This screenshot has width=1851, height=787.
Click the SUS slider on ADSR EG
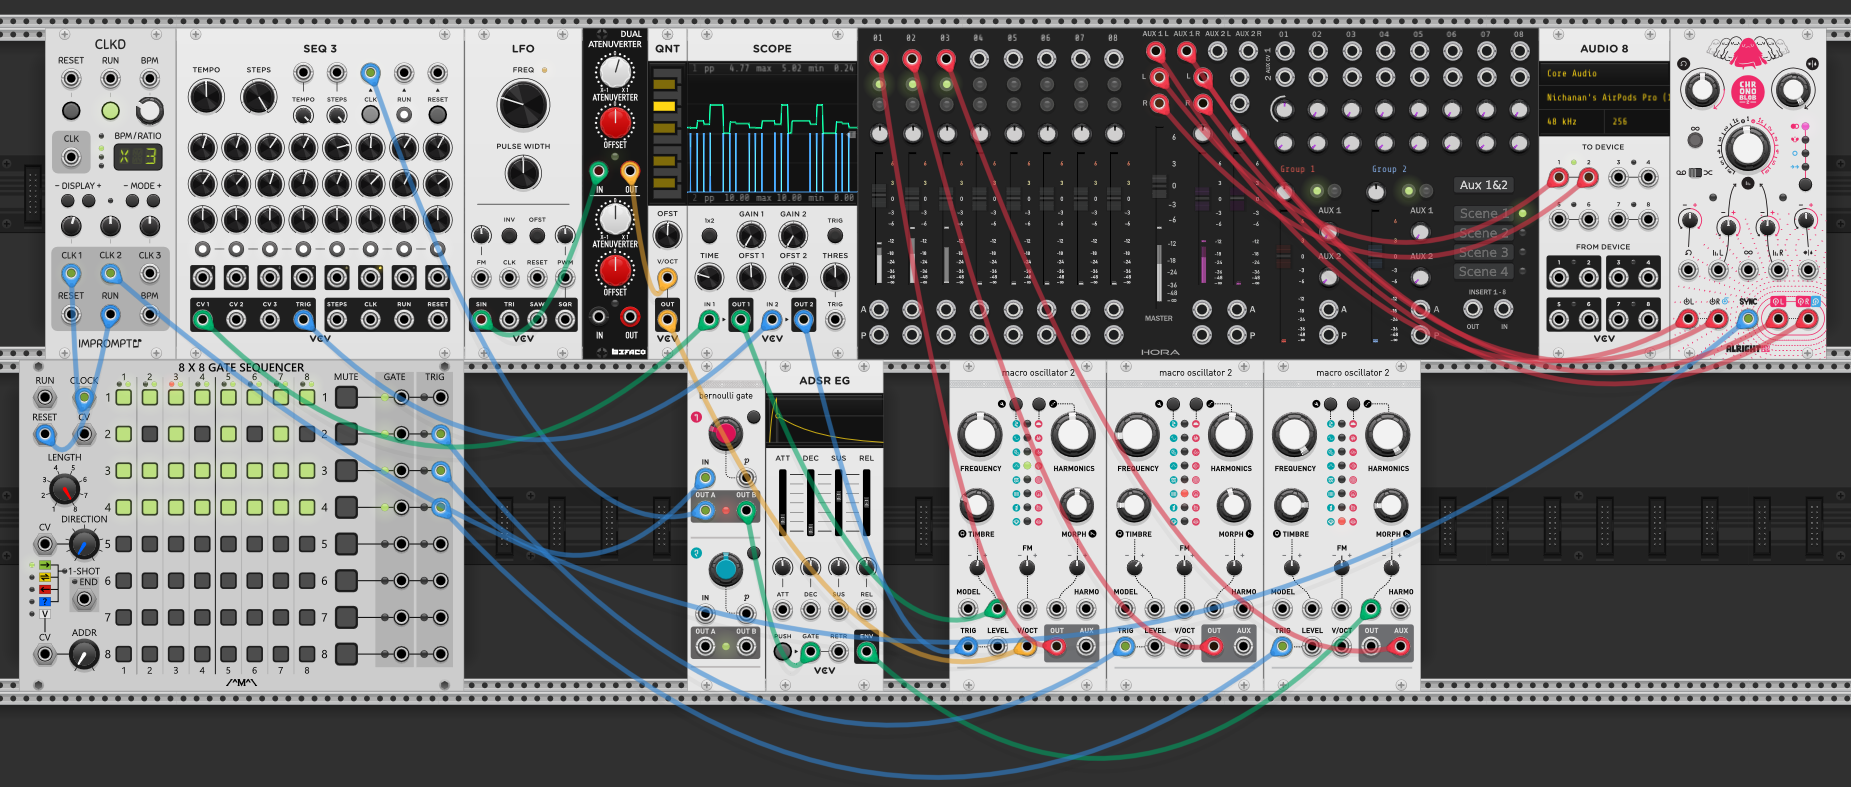839,502
